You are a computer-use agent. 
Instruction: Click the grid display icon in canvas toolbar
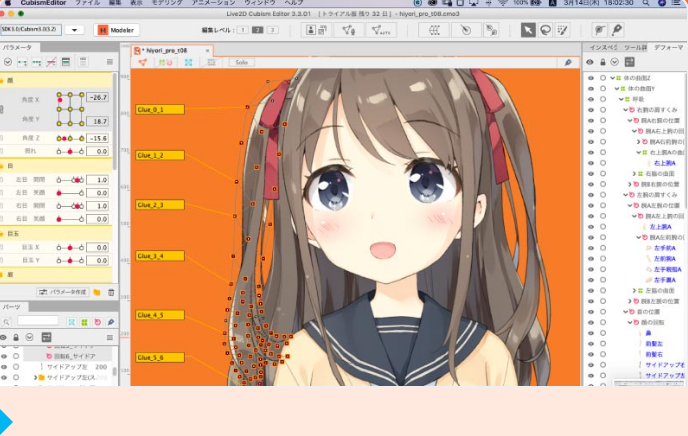(211, 62)
